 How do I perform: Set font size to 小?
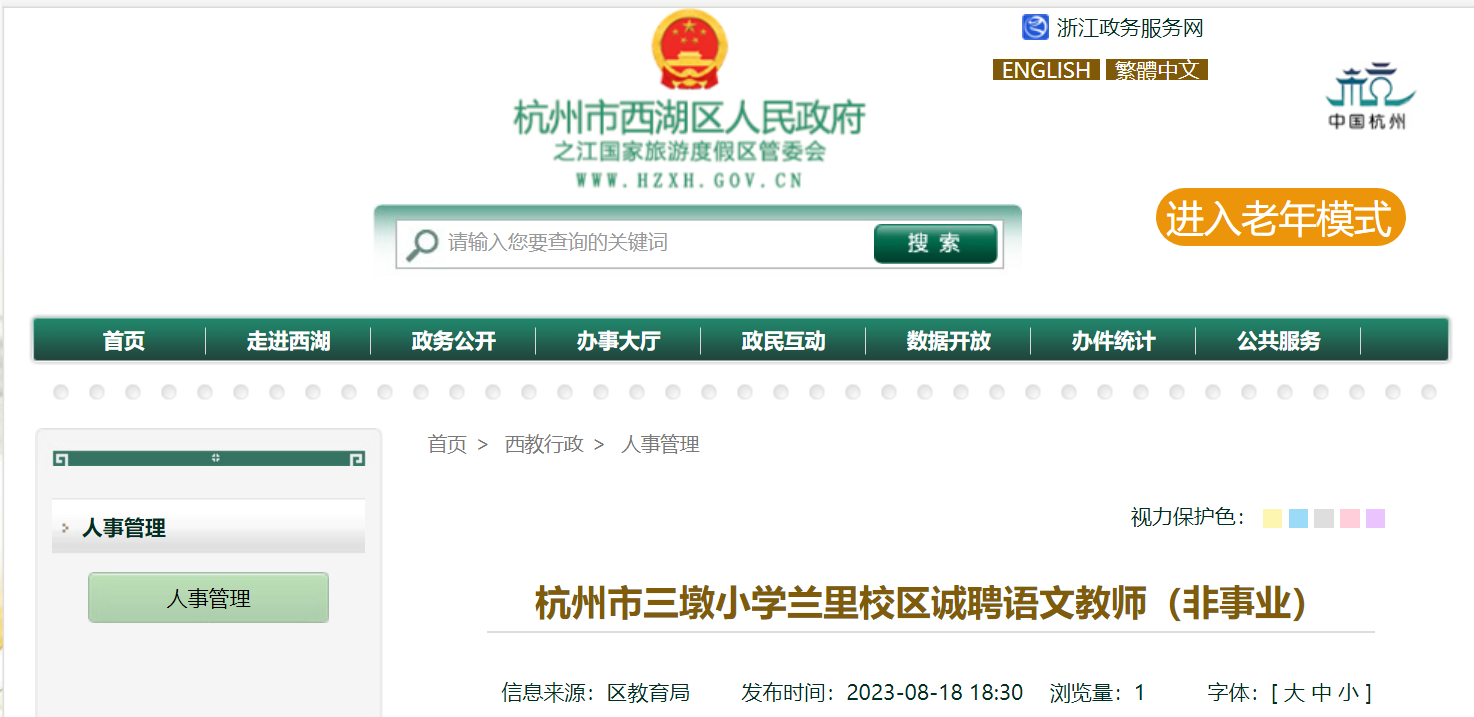pos(1349,692)
